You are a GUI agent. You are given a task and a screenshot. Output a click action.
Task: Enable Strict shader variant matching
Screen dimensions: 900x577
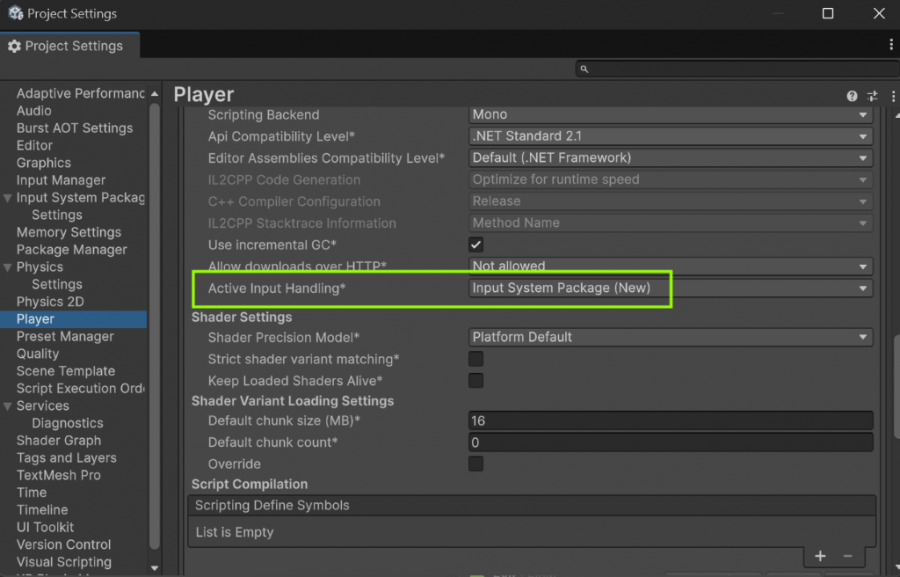476,359
